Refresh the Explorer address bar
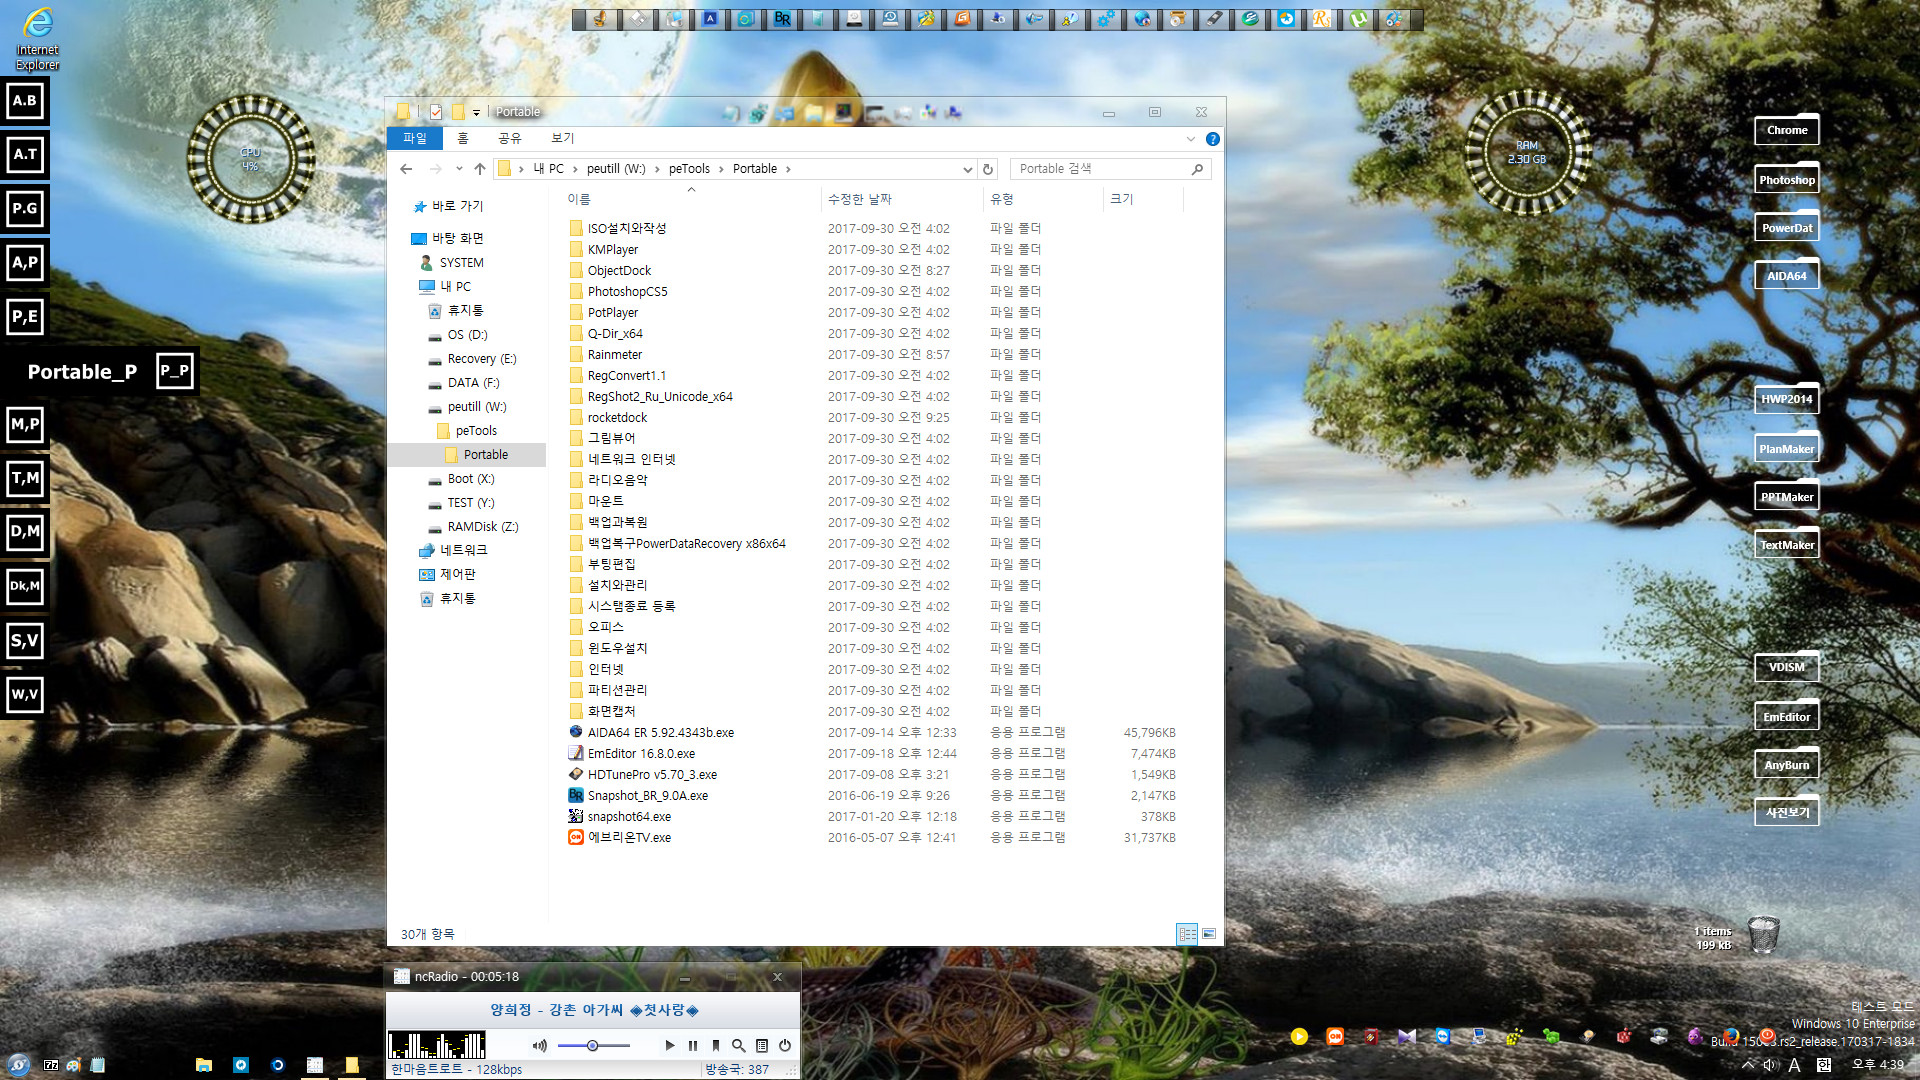This screenshot has width=1920, height=1080. [988, 169]
